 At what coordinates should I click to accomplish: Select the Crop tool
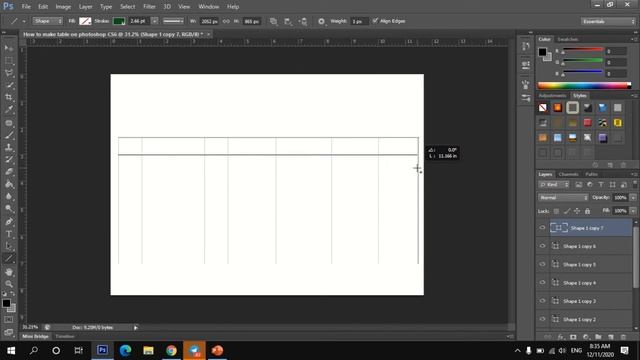9,98
